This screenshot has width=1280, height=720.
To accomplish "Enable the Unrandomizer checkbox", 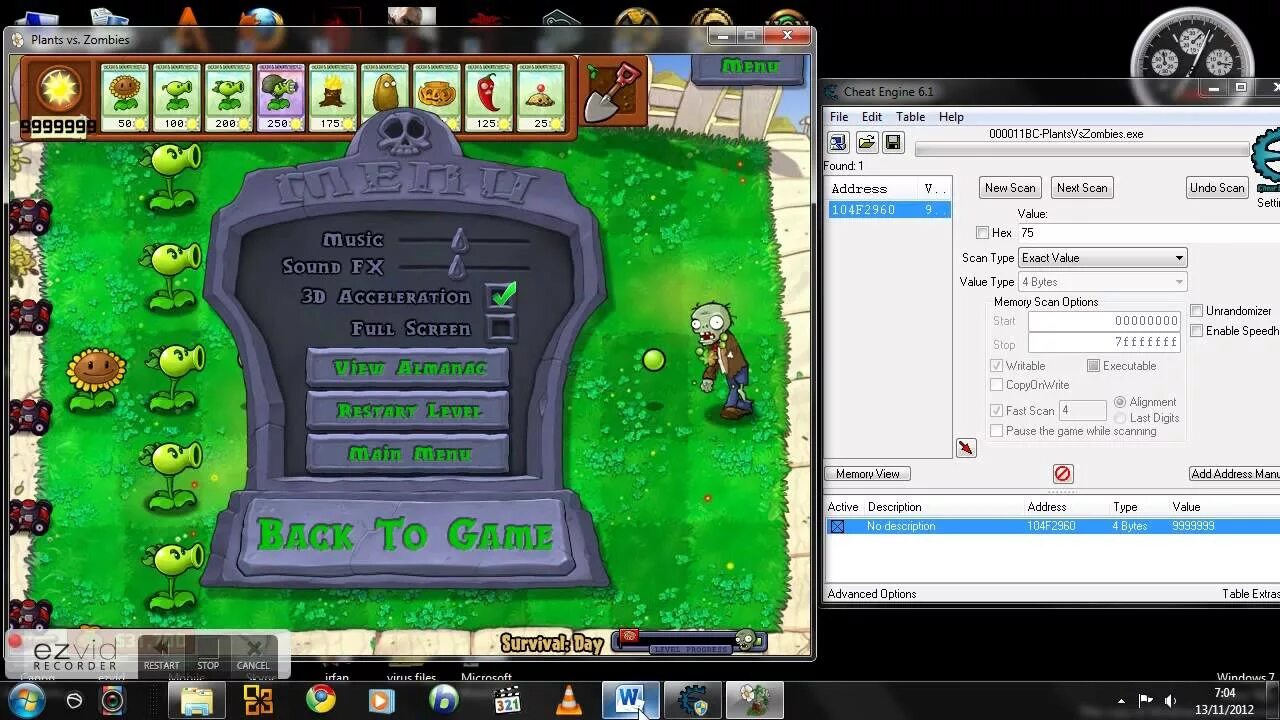I will tap(1196, 311).
